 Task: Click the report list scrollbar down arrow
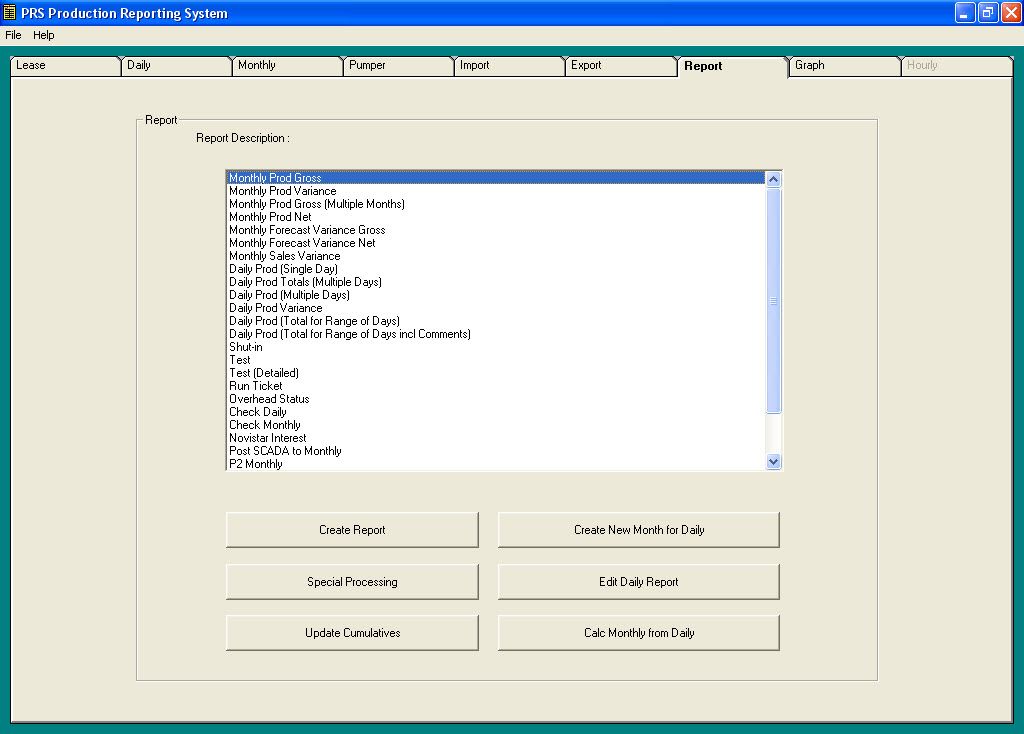(773, 461)
